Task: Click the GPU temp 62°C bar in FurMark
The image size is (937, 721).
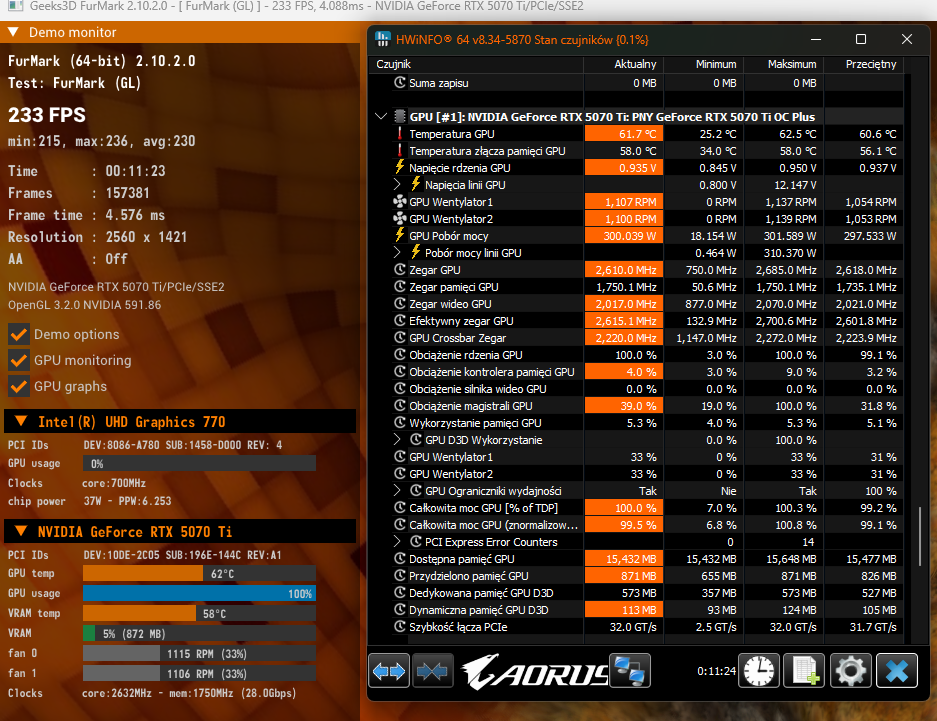Action: pos(199,573)
